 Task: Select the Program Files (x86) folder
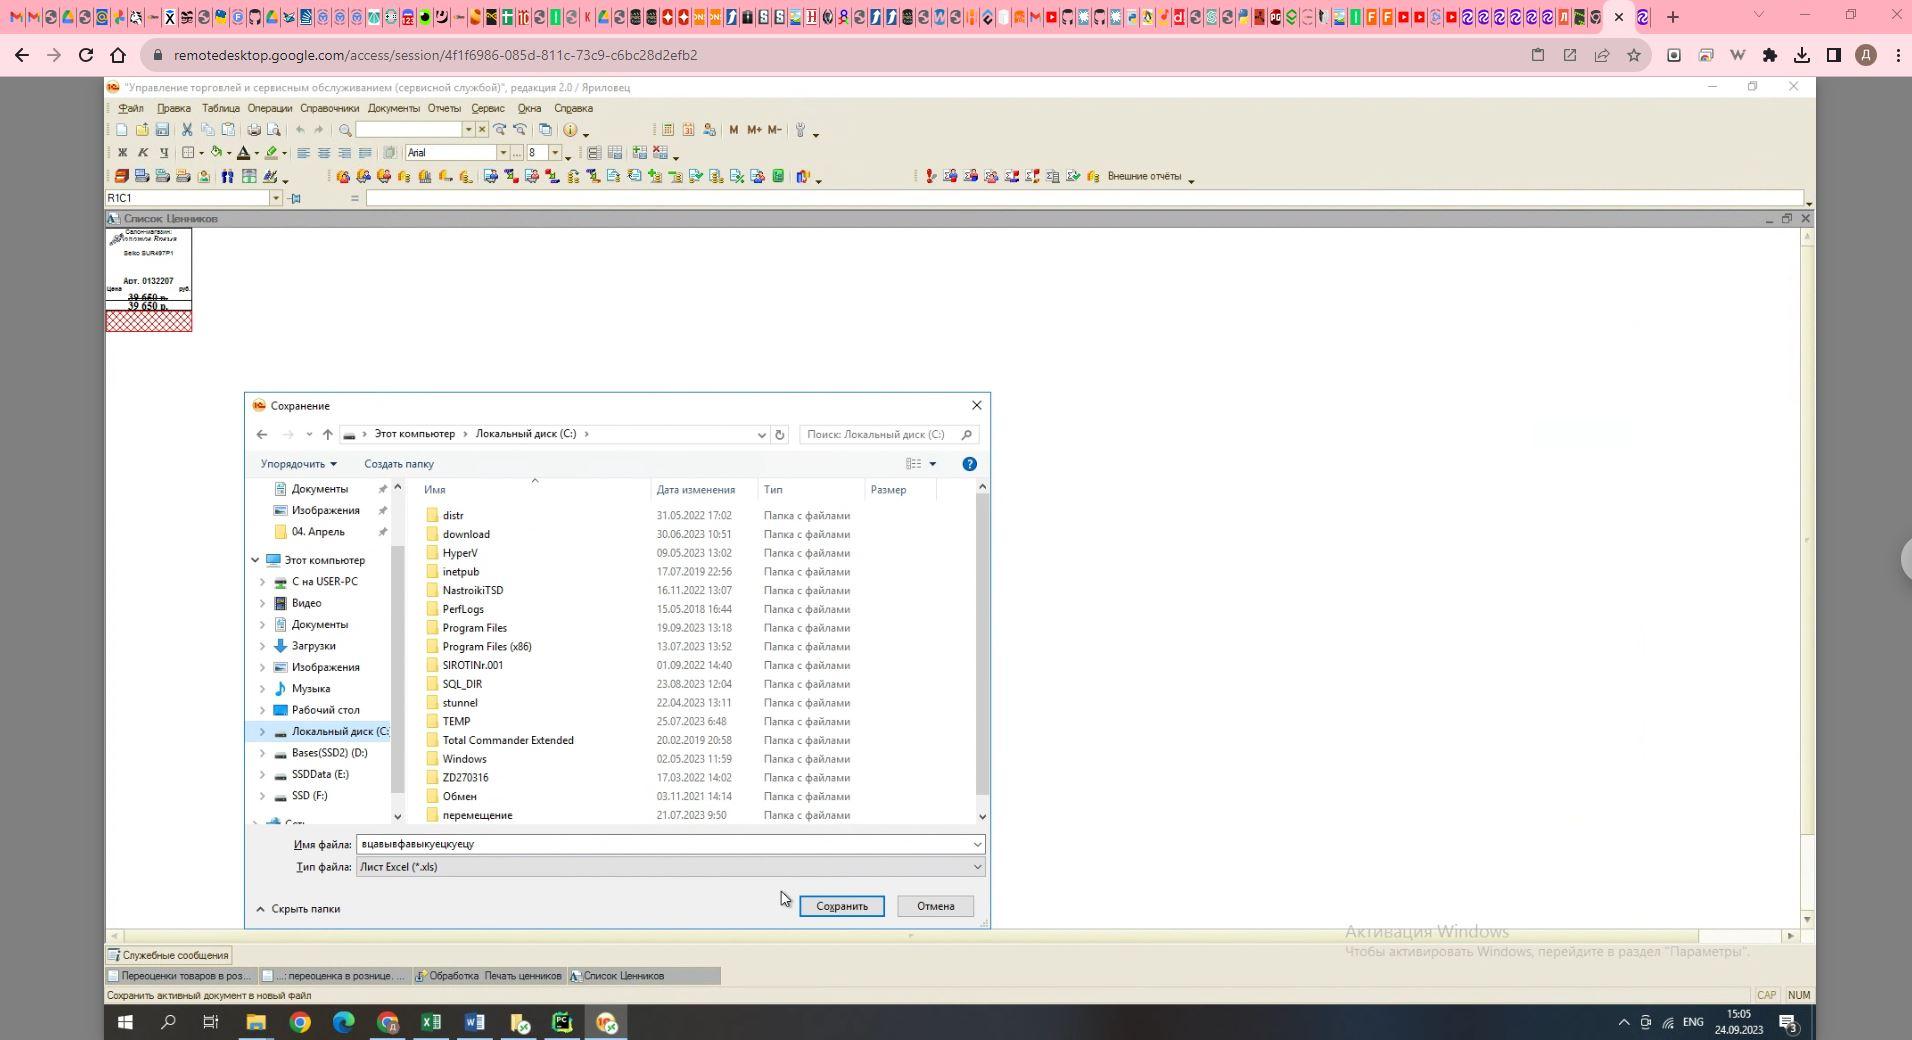point(487,647)
